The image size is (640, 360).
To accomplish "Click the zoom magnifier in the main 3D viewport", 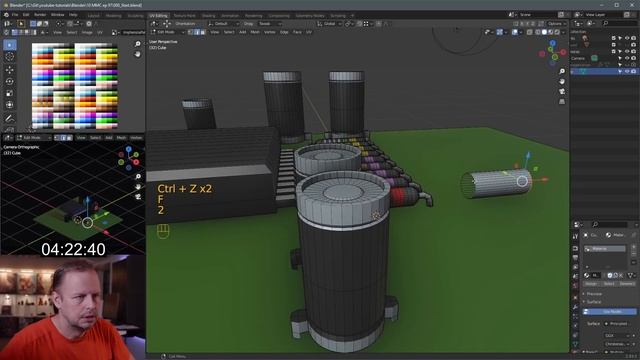I will point(562,71).
